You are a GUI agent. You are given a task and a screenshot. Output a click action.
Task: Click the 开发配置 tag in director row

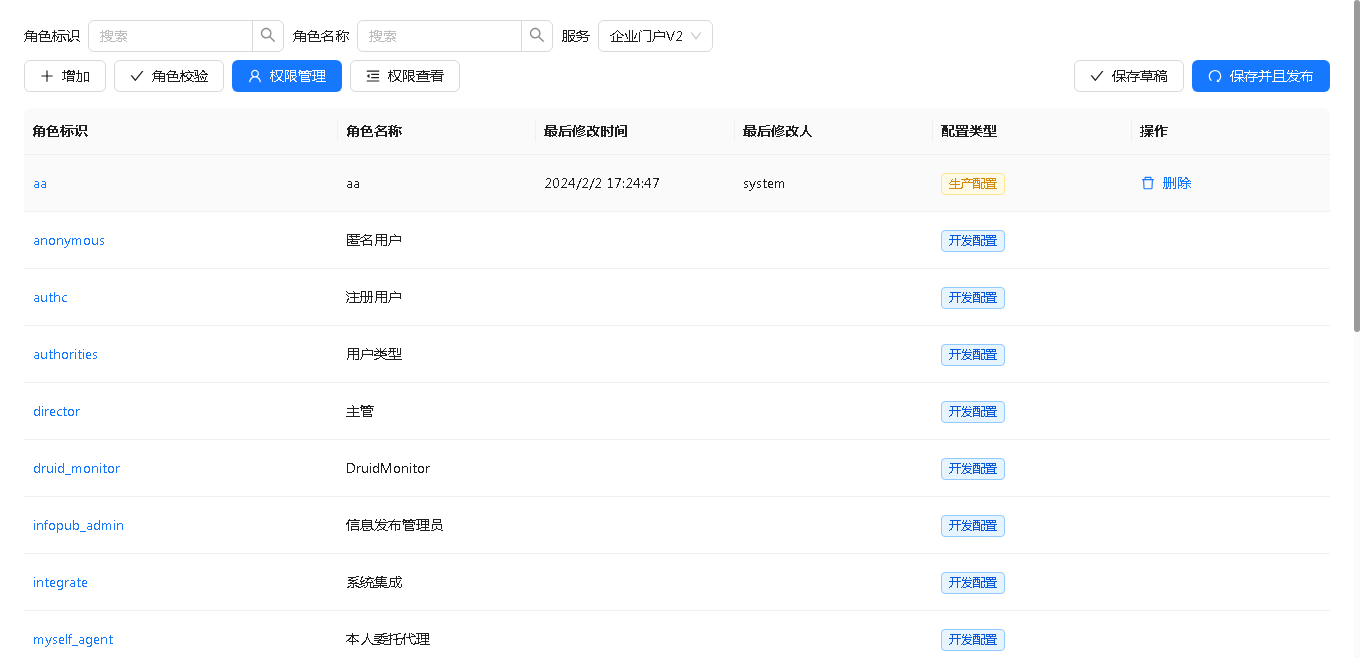click(972, 412)
